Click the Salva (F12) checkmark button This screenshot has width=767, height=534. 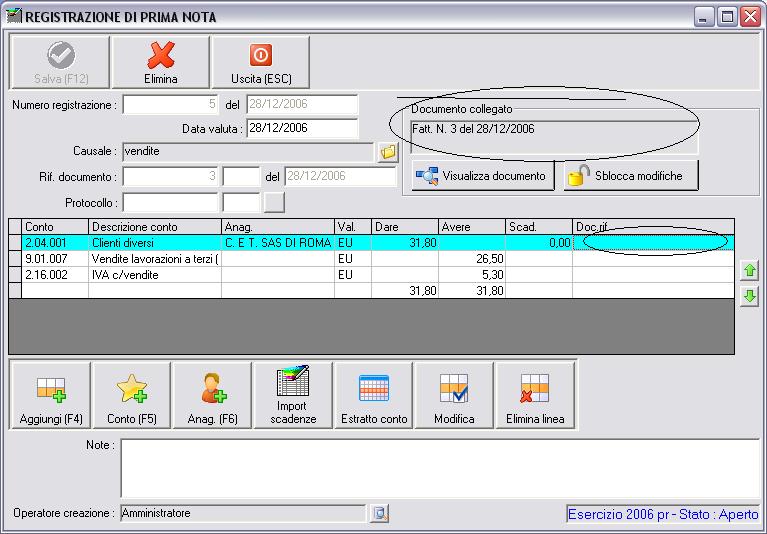pos(60,62)
